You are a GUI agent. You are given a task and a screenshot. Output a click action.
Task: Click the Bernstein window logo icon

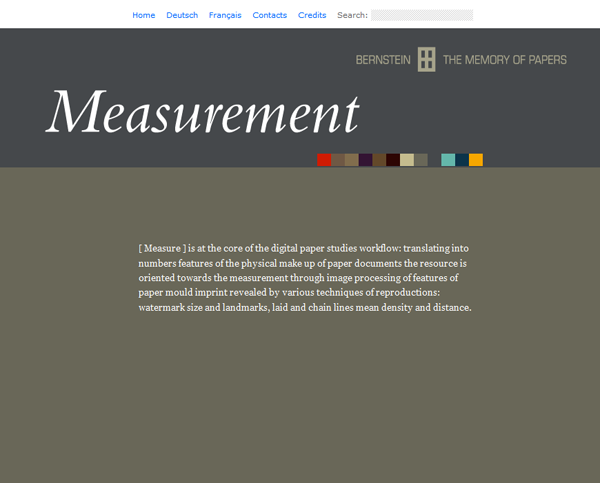point(426,59)
